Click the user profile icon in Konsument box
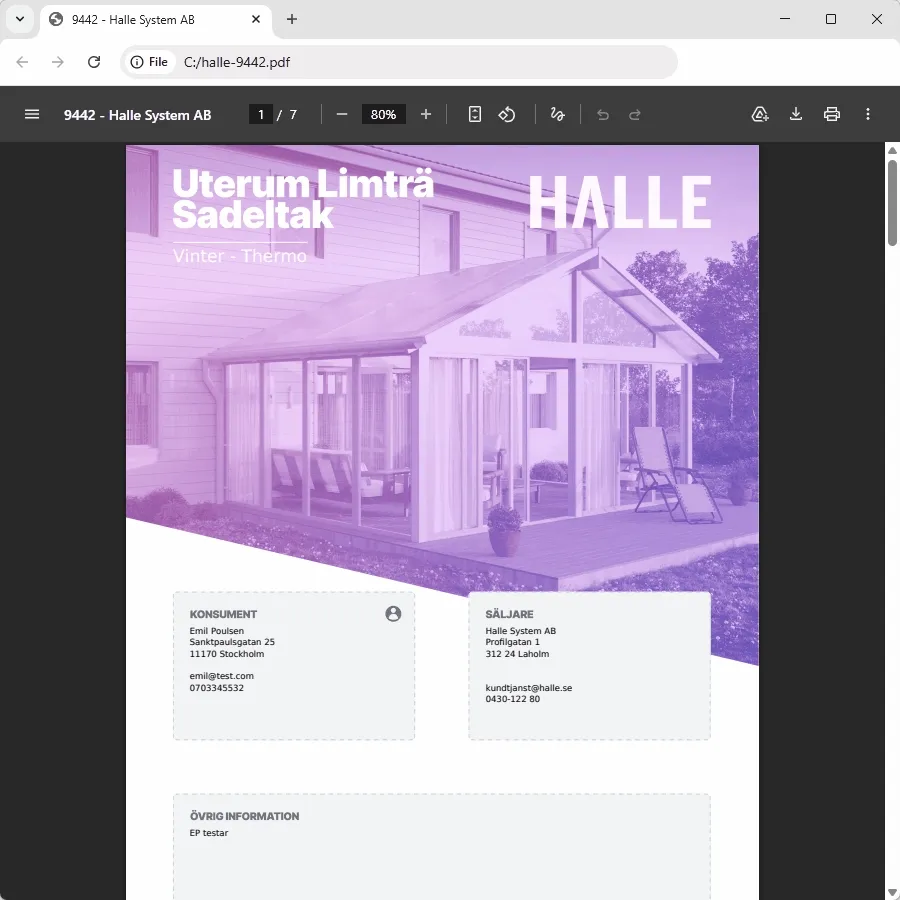 click(393, 614)
